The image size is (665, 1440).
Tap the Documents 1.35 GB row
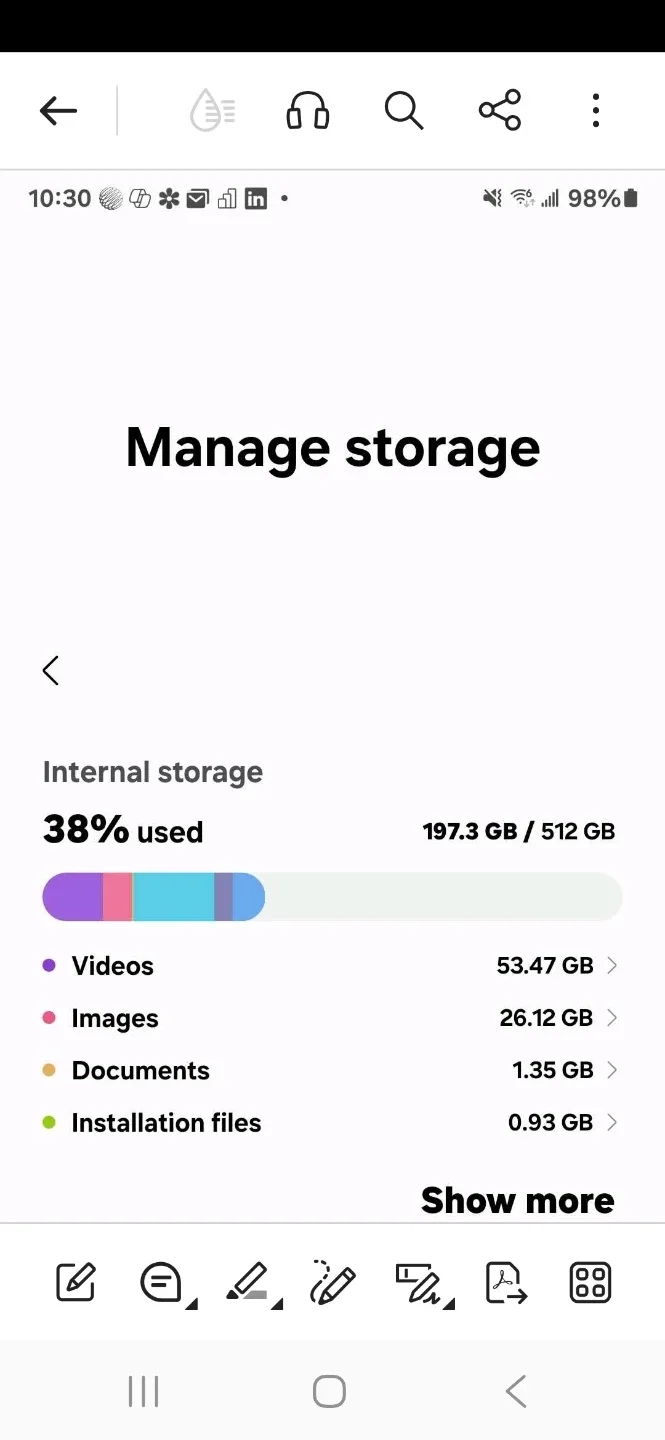pos(330,1070)
